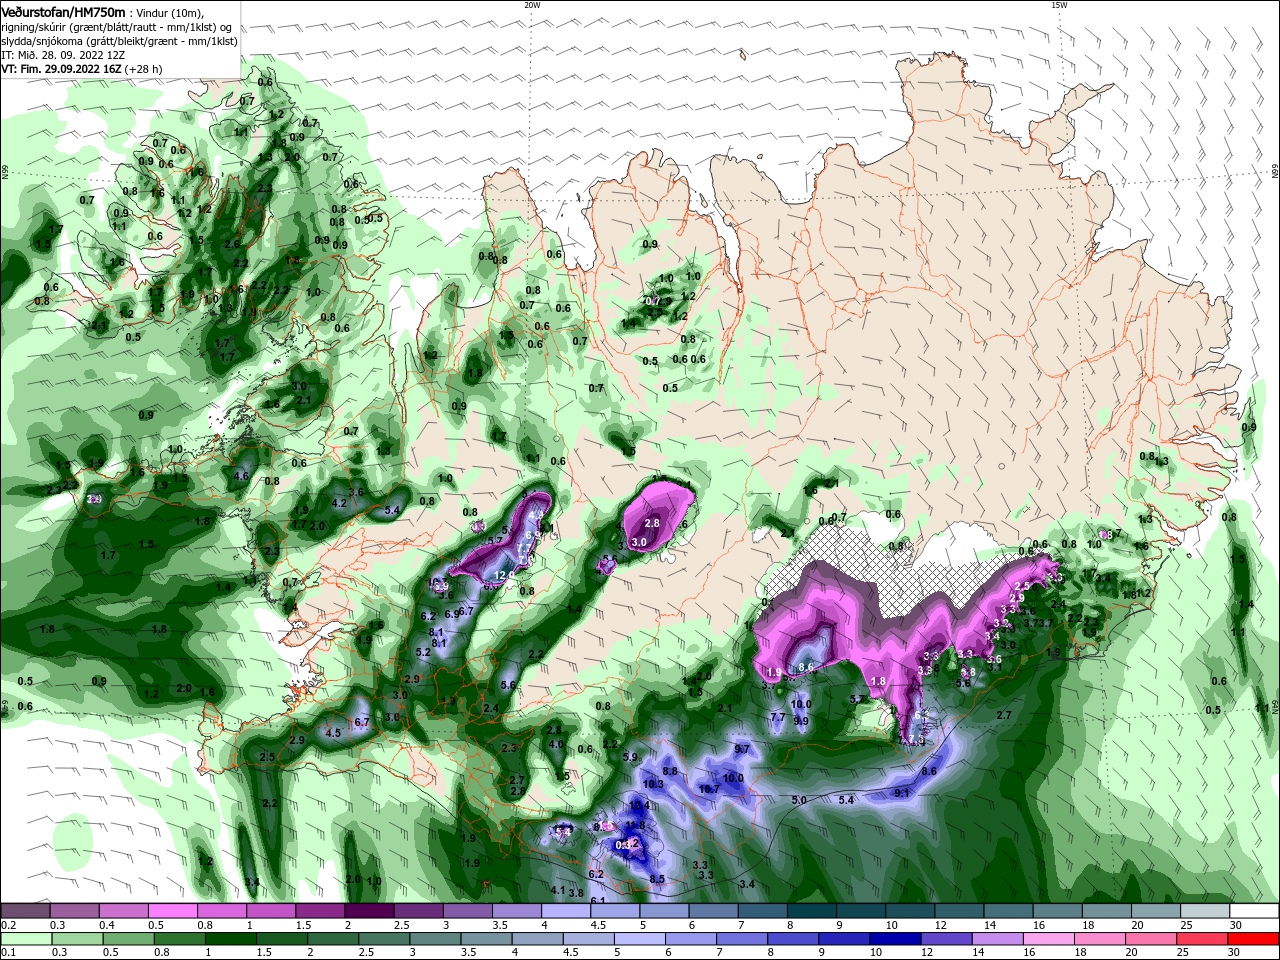Image resolution: width=1280 pixels, height=960 pixels.
Task: Click the 15W longitude label
Action: click(x=1059, y=5)
